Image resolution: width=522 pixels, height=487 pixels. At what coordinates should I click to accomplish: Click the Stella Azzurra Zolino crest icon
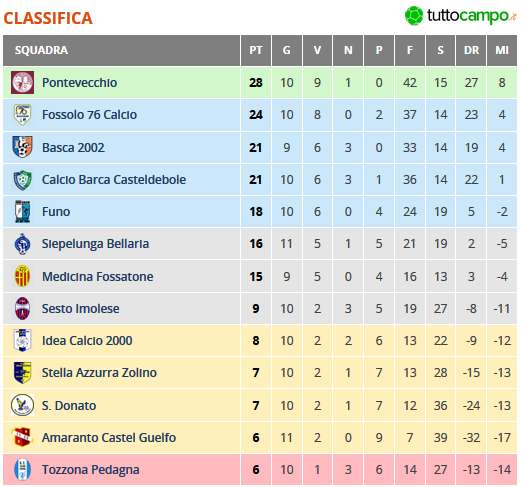(x=22, y=373)
